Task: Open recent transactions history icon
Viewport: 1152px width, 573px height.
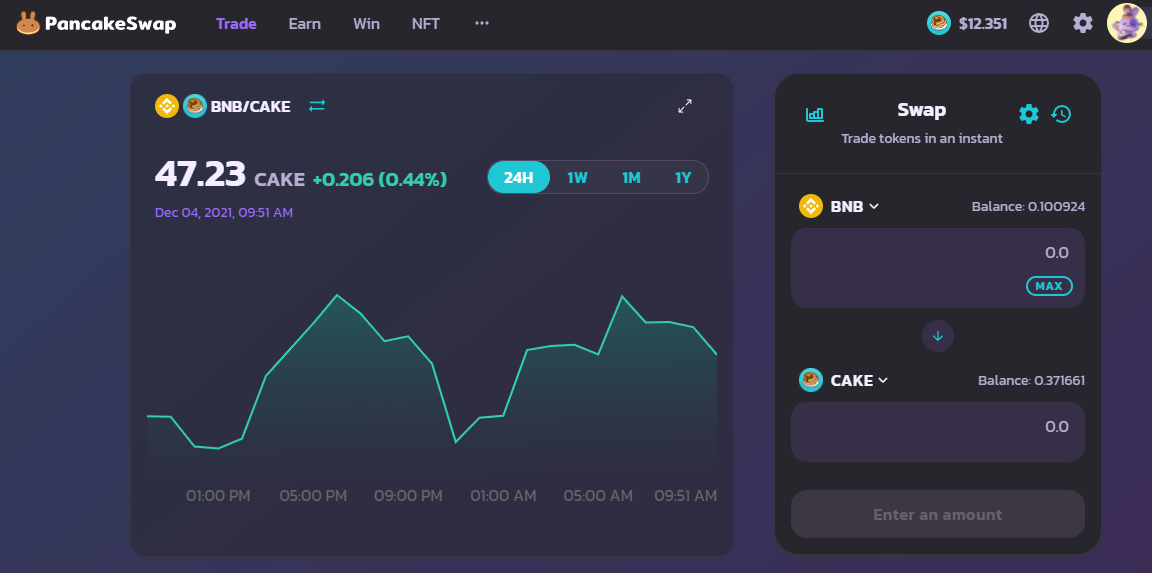Action: (x=1061, y=114)
